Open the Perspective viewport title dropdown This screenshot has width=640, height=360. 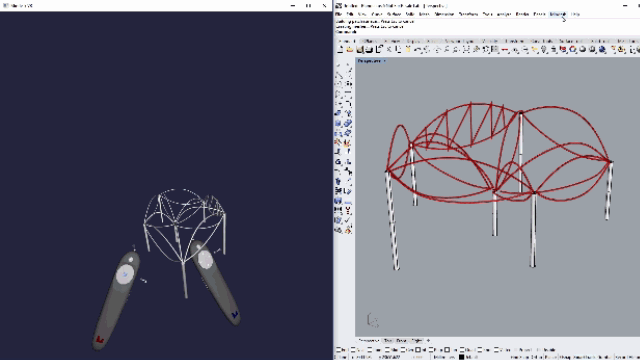[x=371, y=61]
